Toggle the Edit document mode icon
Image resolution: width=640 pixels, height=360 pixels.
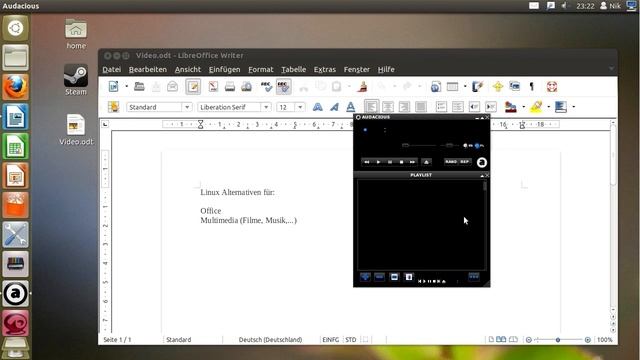click(x=193, y=87)
